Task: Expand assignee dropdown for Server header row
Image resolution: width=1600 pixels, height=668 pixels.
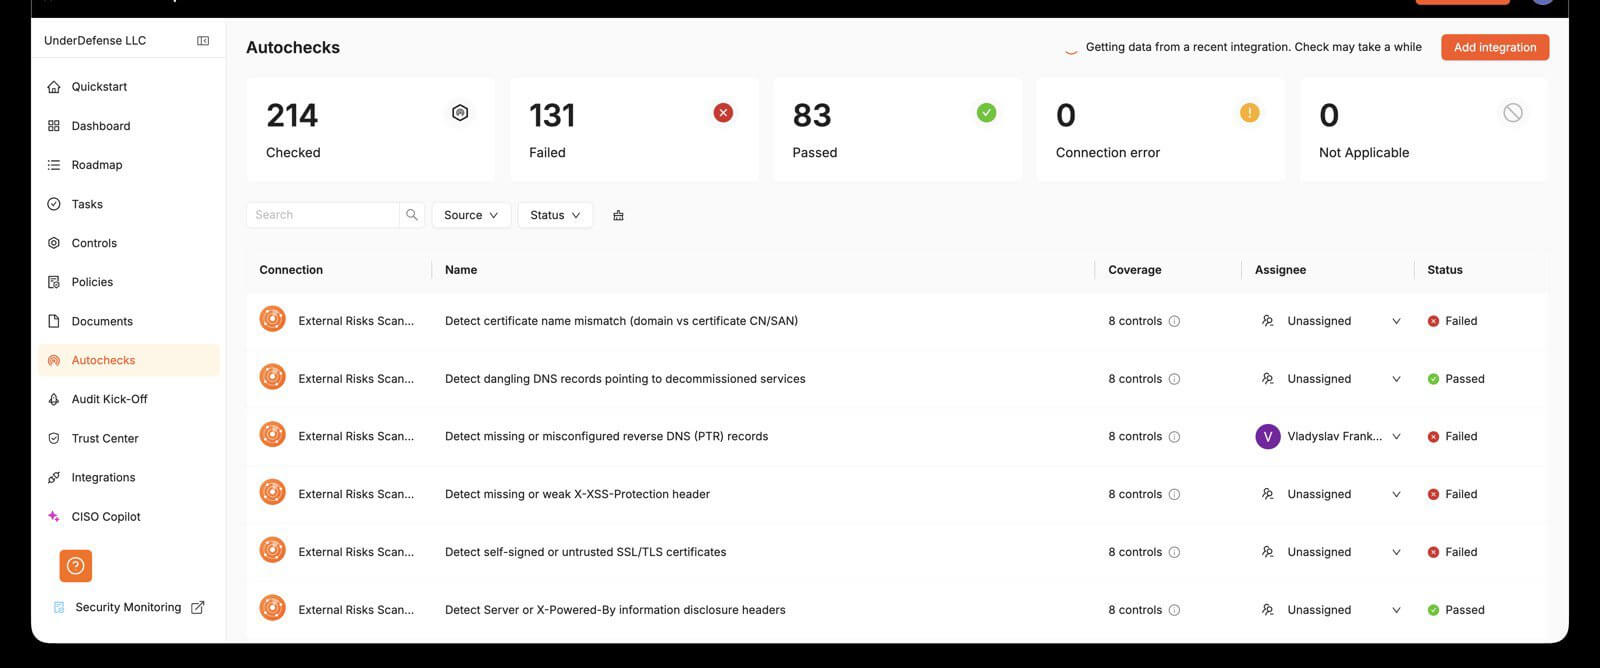Action: click(1396, 610)
